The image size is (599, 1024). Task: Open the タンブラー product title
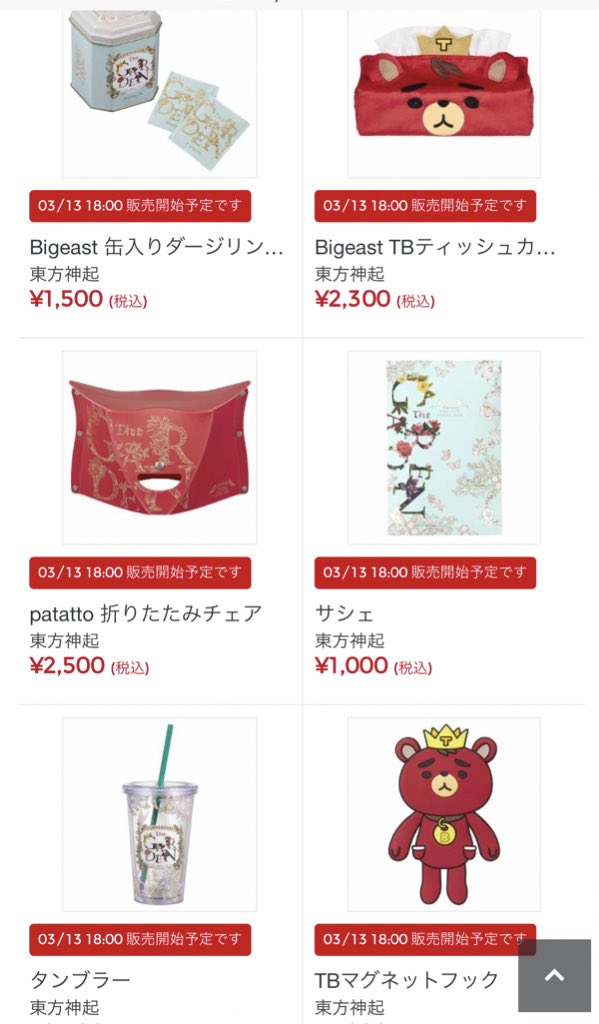(80, 980)
